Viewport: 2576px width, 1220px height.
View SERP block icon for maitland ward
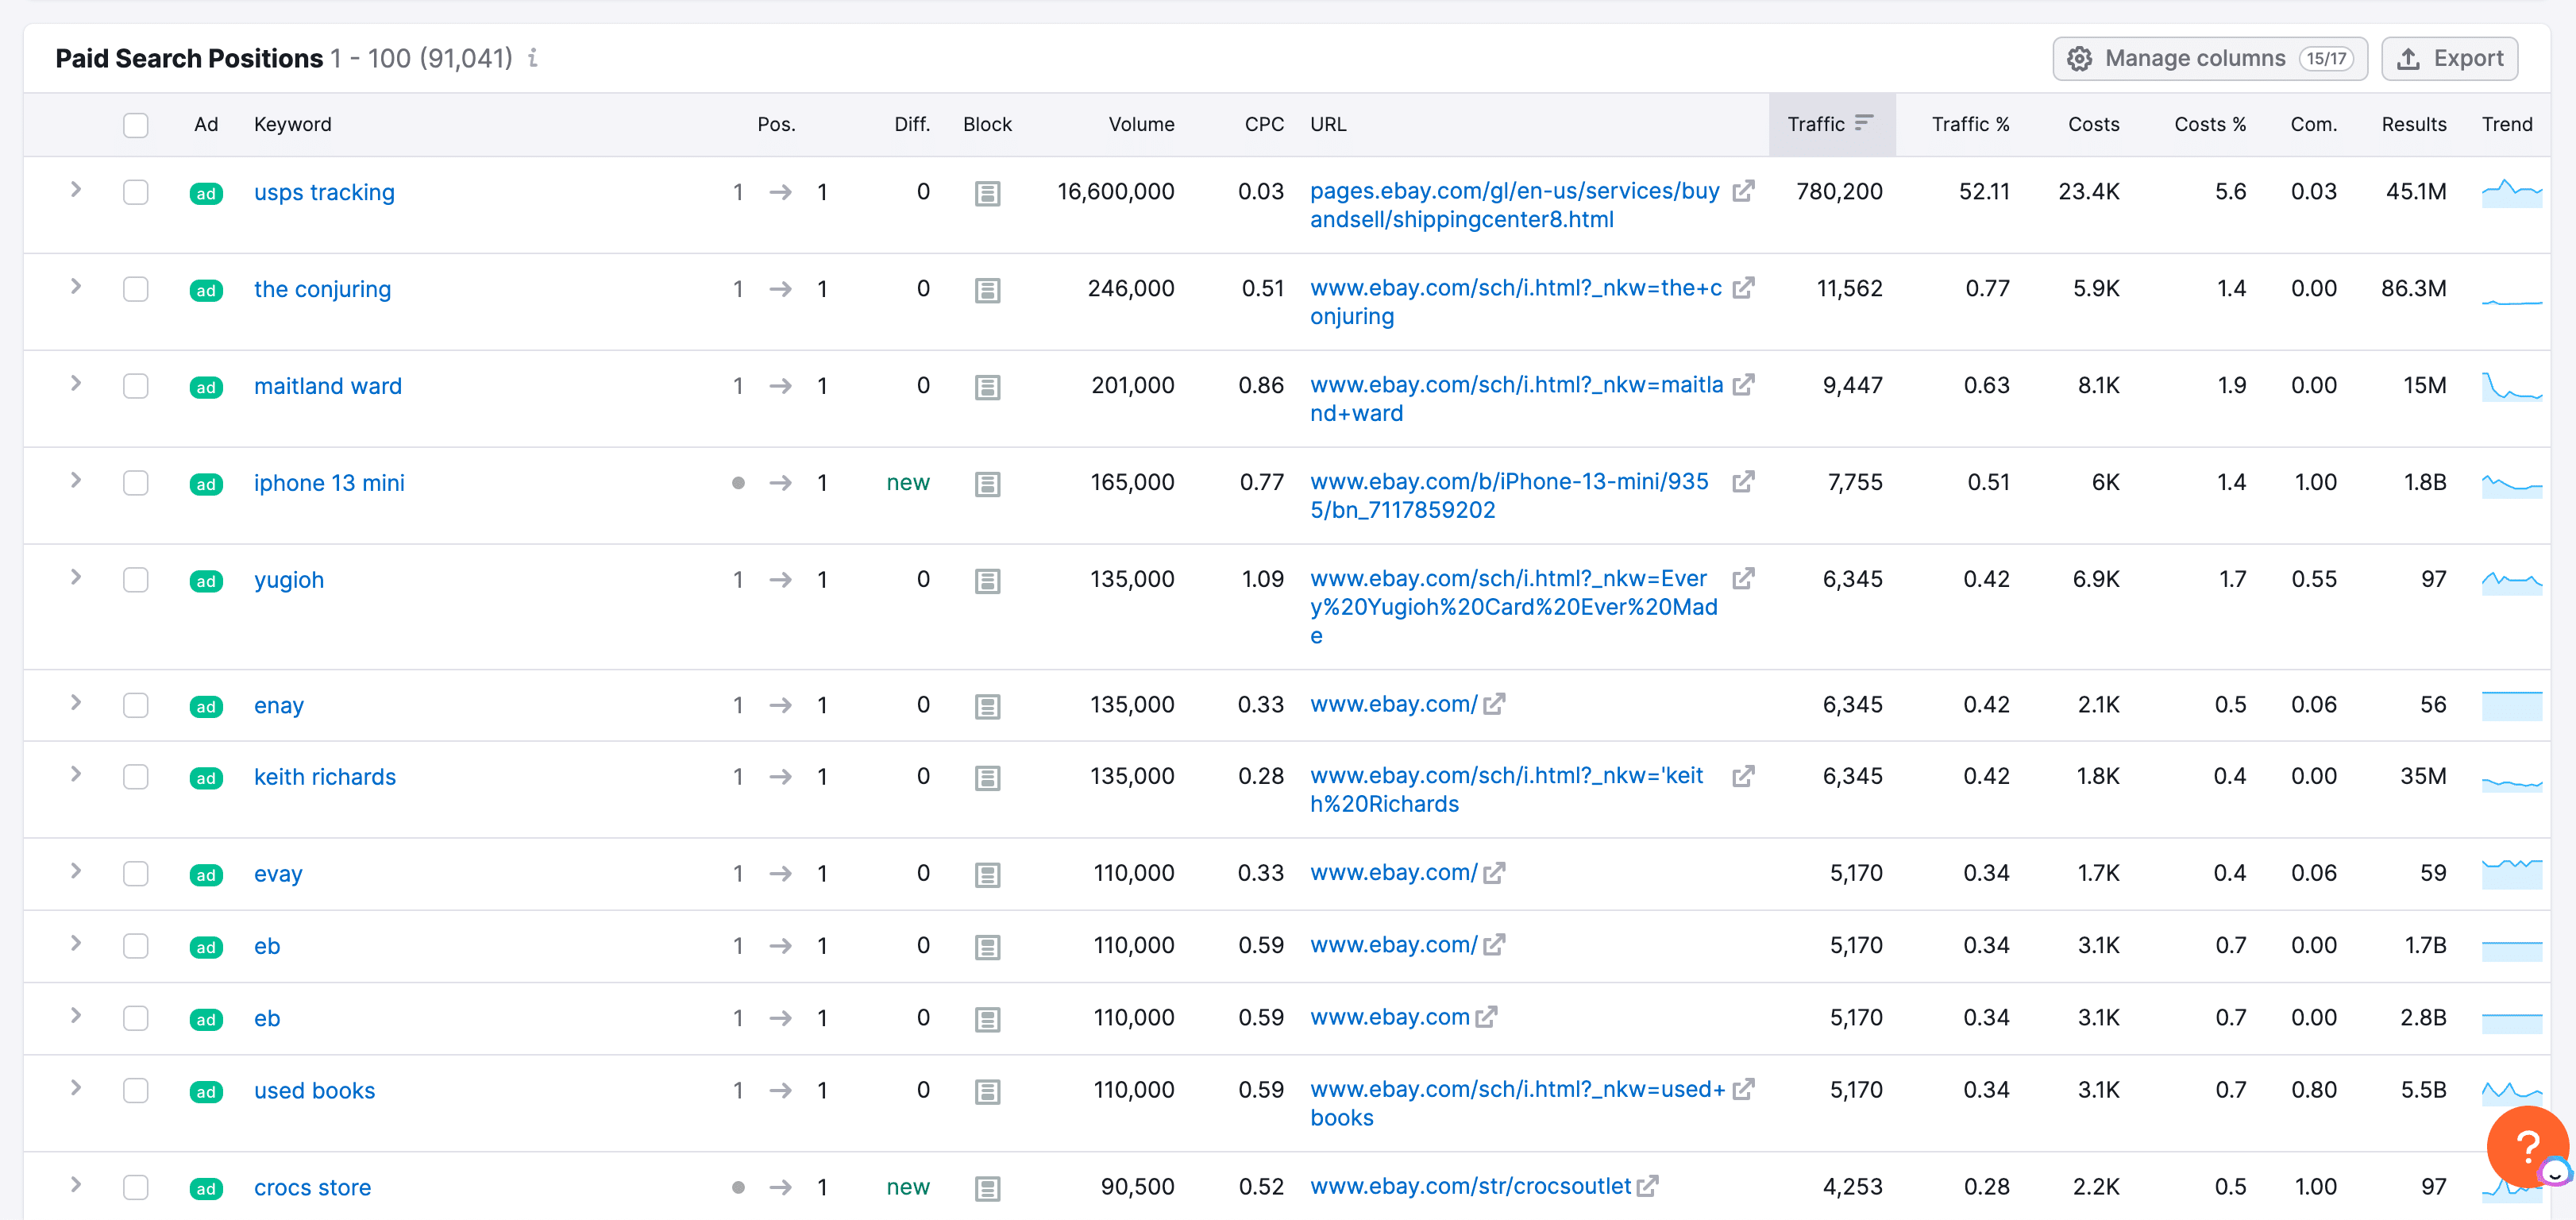(987, 387)
